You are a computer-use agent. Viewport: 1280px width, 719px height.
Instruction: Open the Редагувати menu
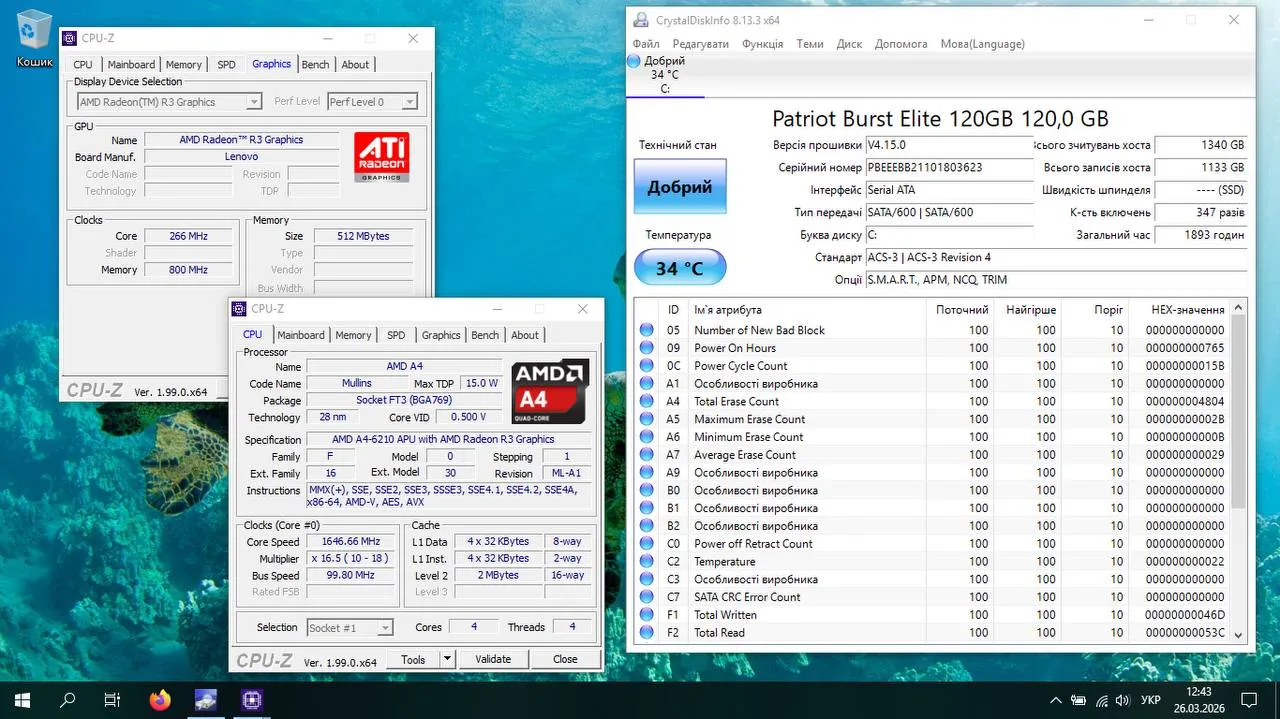(x=701, y=44)
